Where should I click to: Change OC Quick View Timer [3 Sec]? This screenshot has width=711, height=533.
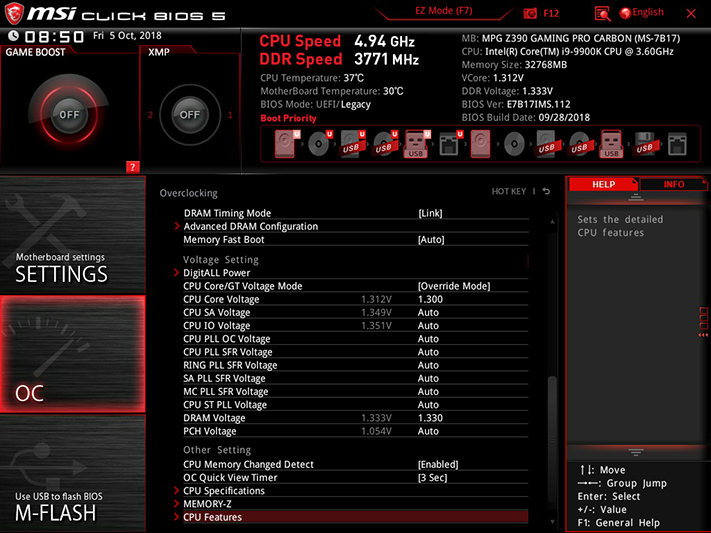[433, 478]
